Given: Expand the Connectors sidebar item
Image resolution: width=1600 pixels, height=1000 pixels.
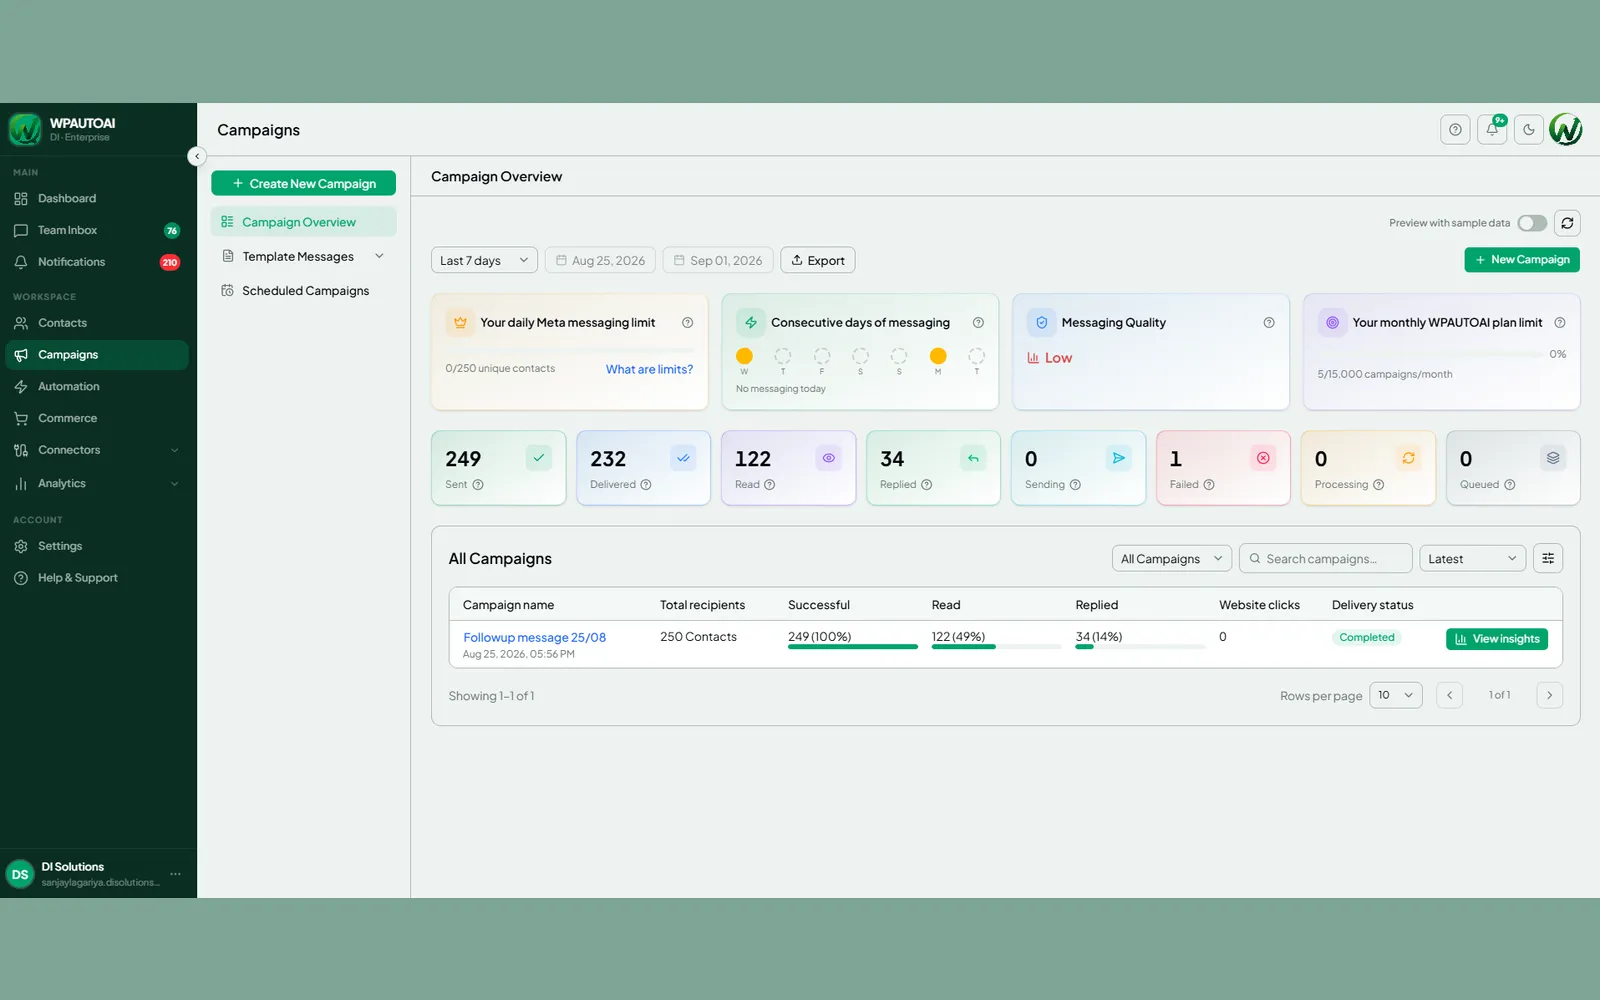Looking at the screenshot, I should (97, 450).
